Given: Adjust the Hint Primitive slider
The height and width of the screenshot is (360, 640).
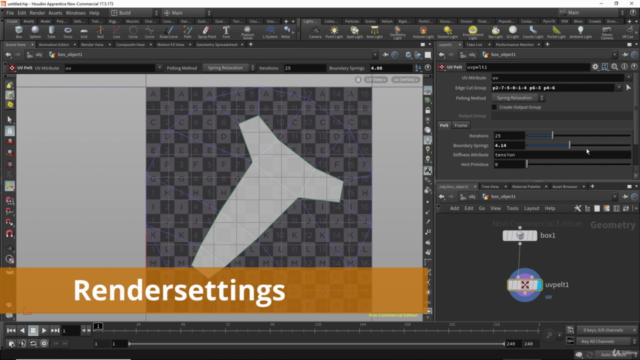Looking at the screenshot, I should (579, 164).
